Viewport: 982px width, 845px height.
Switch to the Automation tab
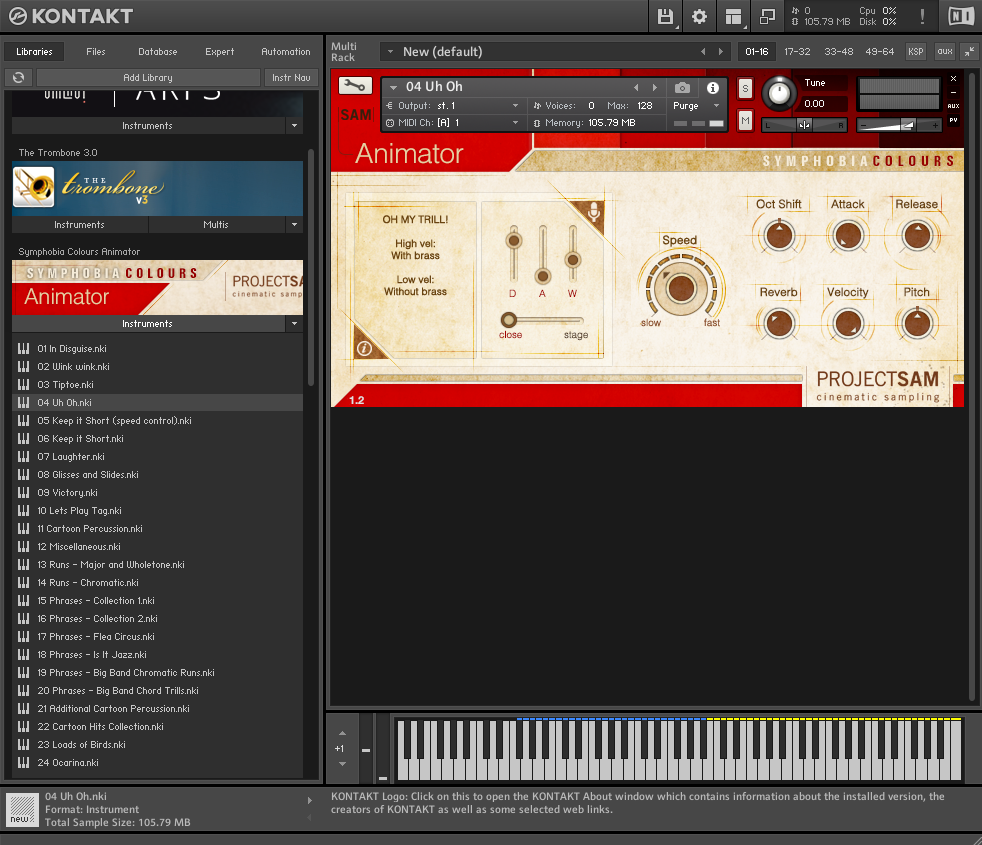286,51
